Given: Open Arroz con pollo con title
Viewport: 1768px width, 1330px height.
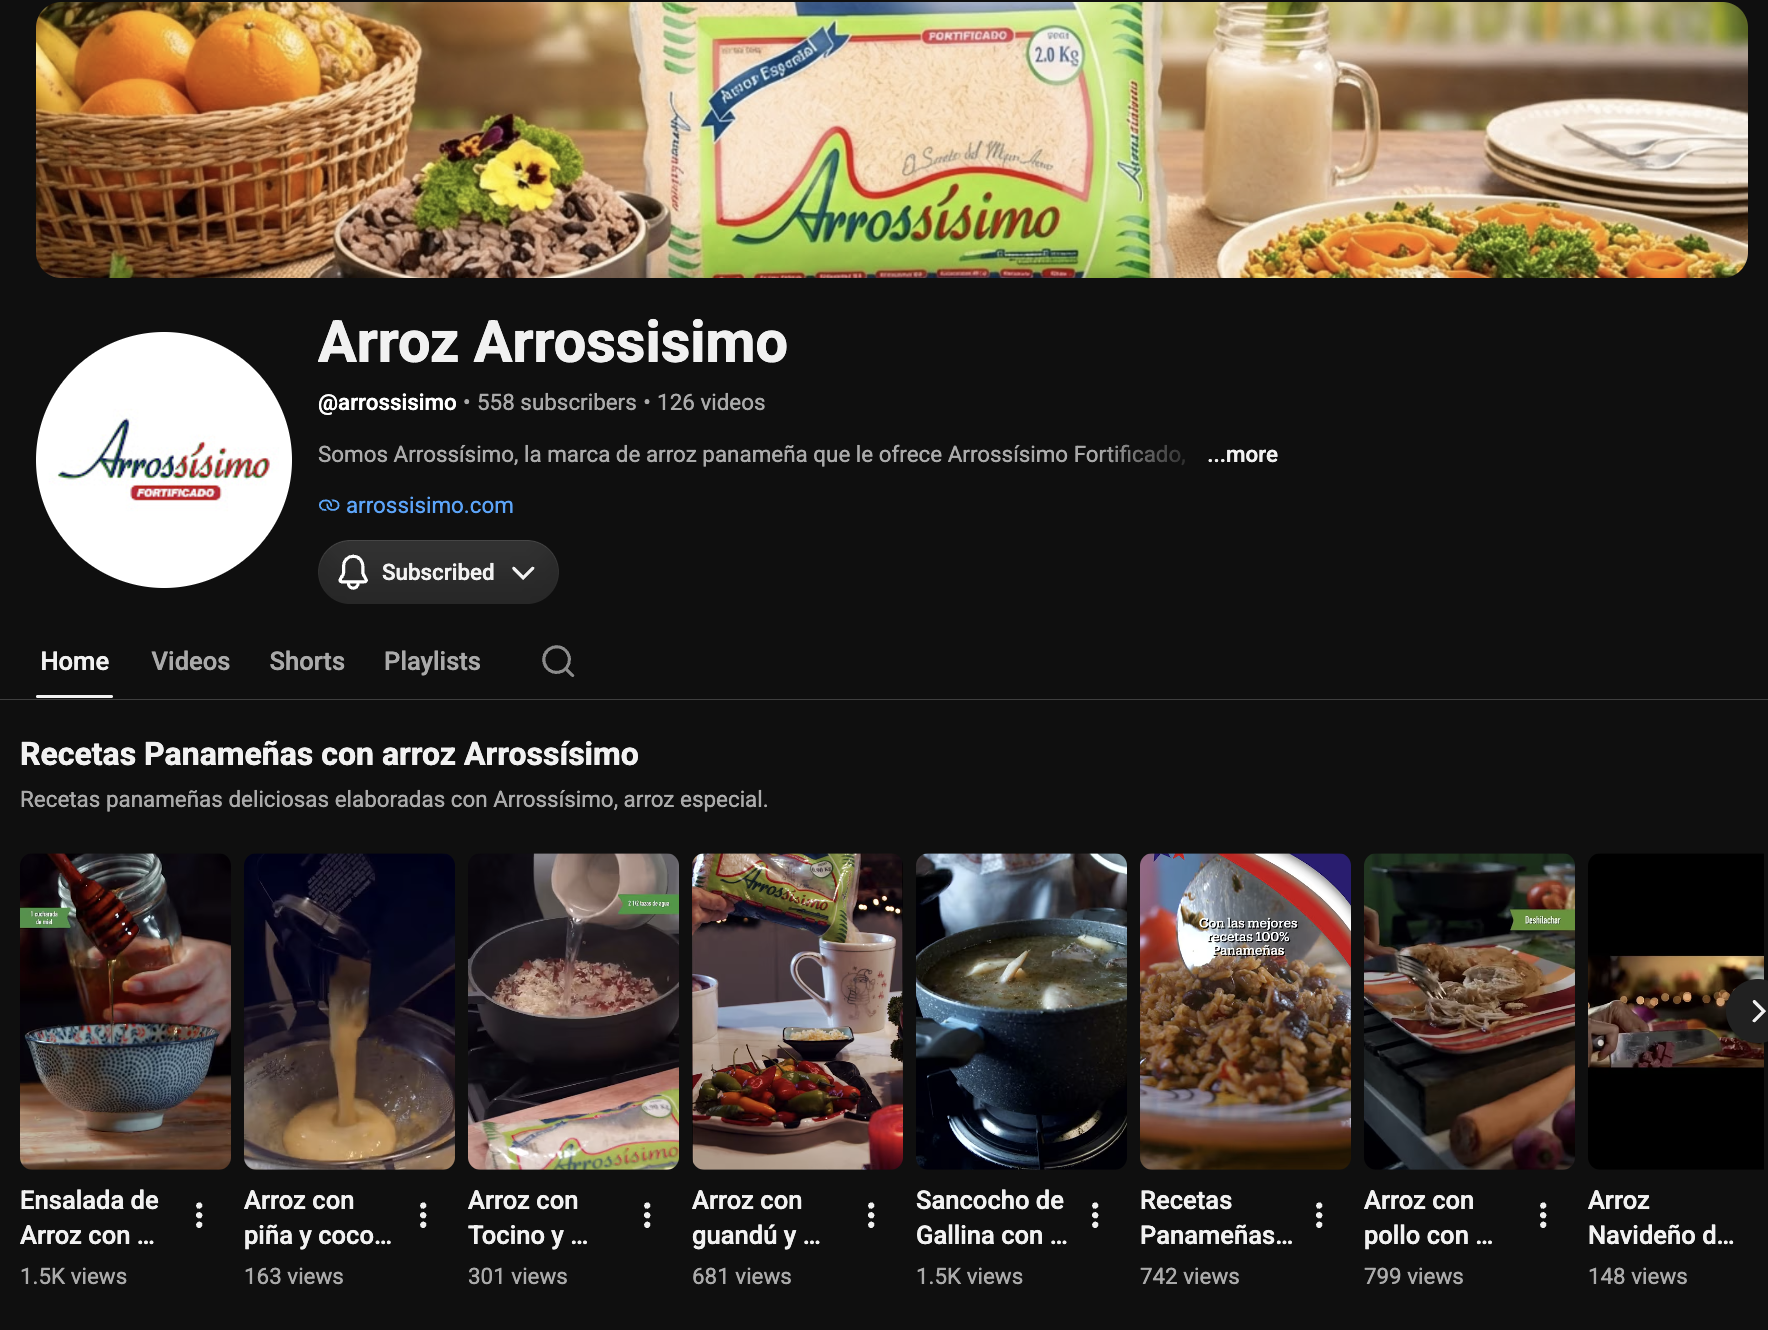Looking at the screenshot, I should pos(1428,1217).
